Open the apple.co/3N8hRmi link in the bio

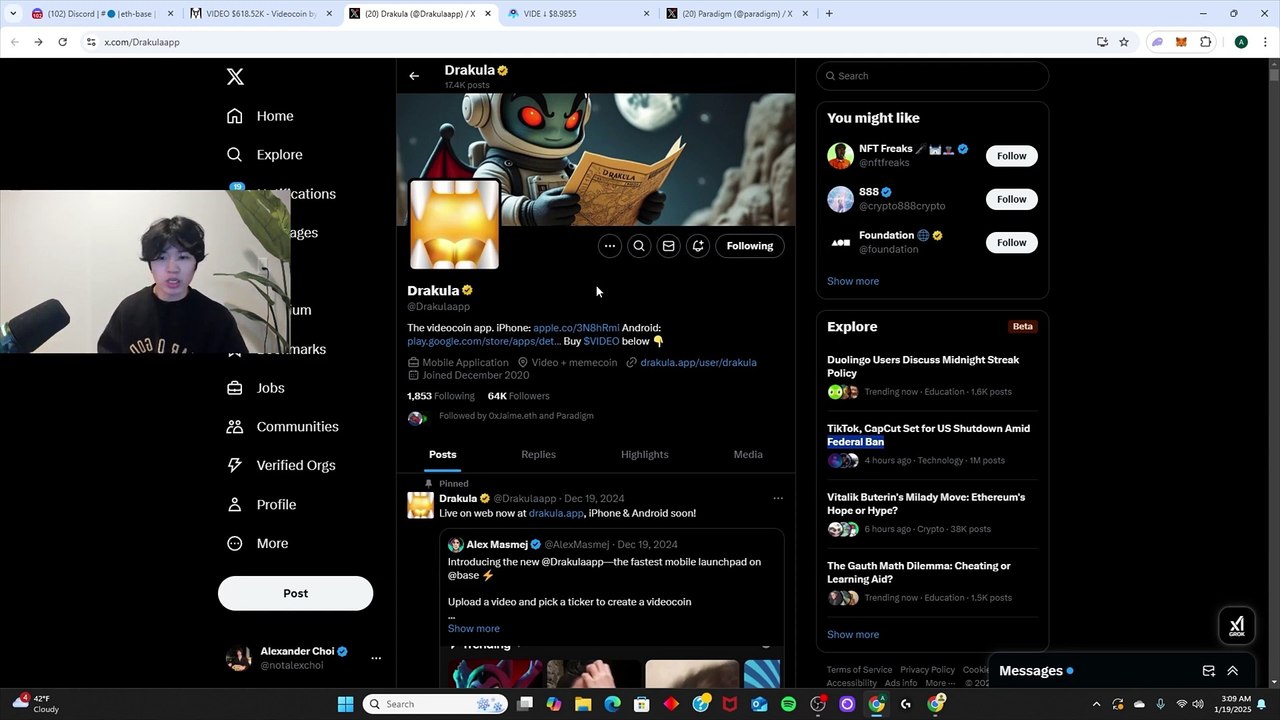point(576,328)
